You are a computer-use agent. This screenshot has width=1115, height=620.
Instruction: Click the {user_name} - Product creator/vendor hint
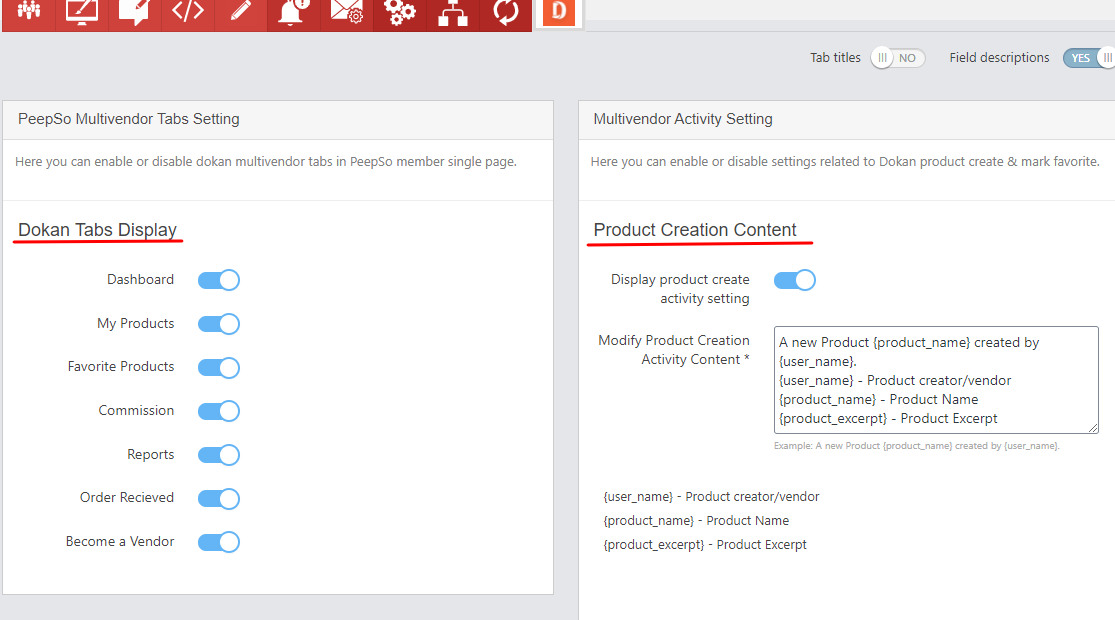(711, 496)
